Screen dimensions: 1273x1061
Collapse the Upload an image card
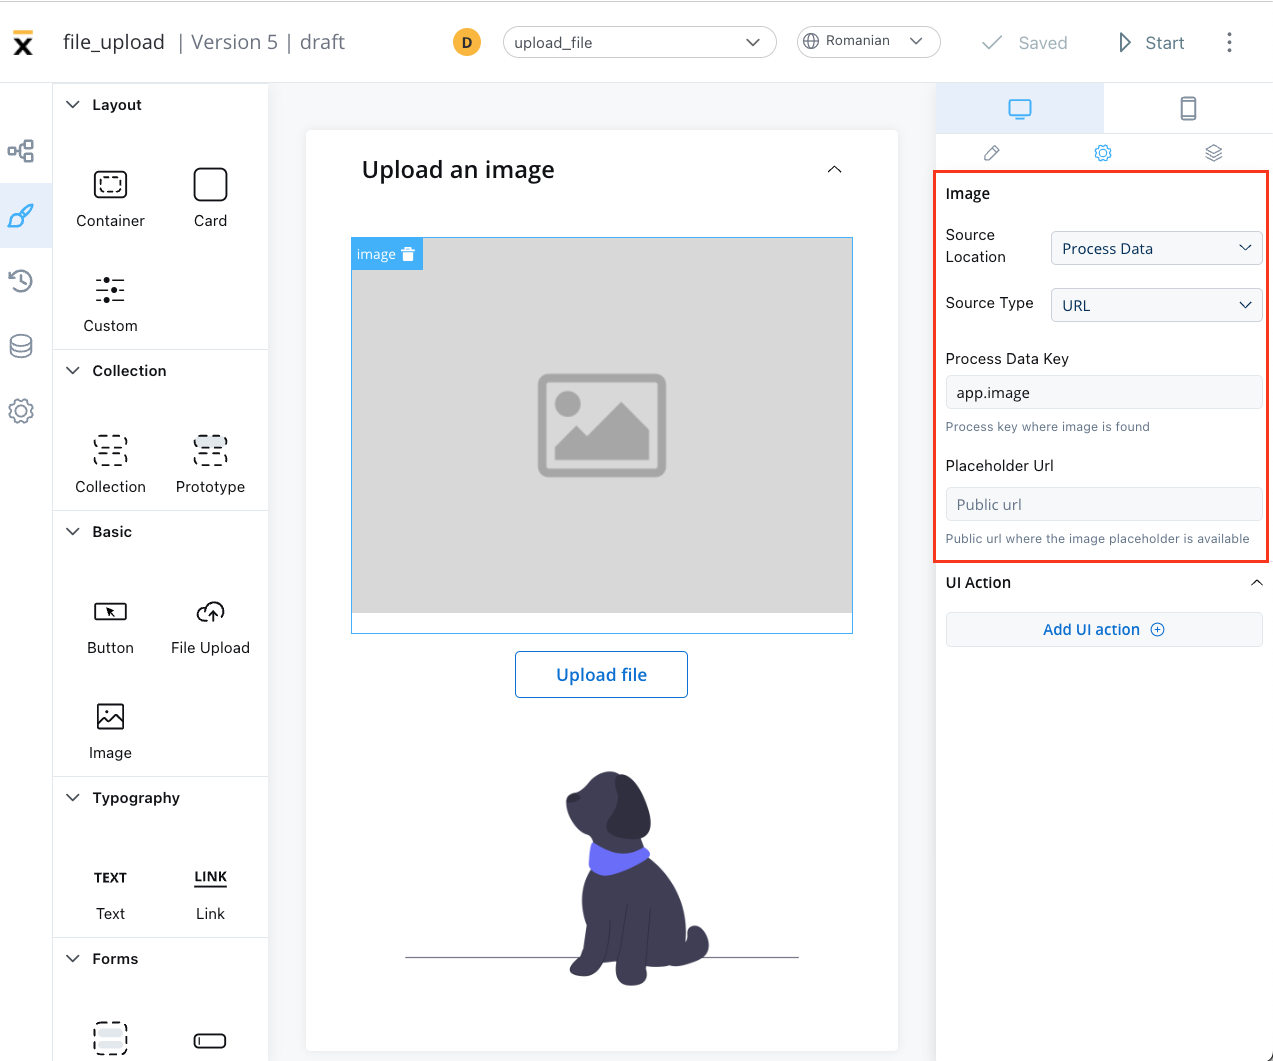tap(834, 170)
